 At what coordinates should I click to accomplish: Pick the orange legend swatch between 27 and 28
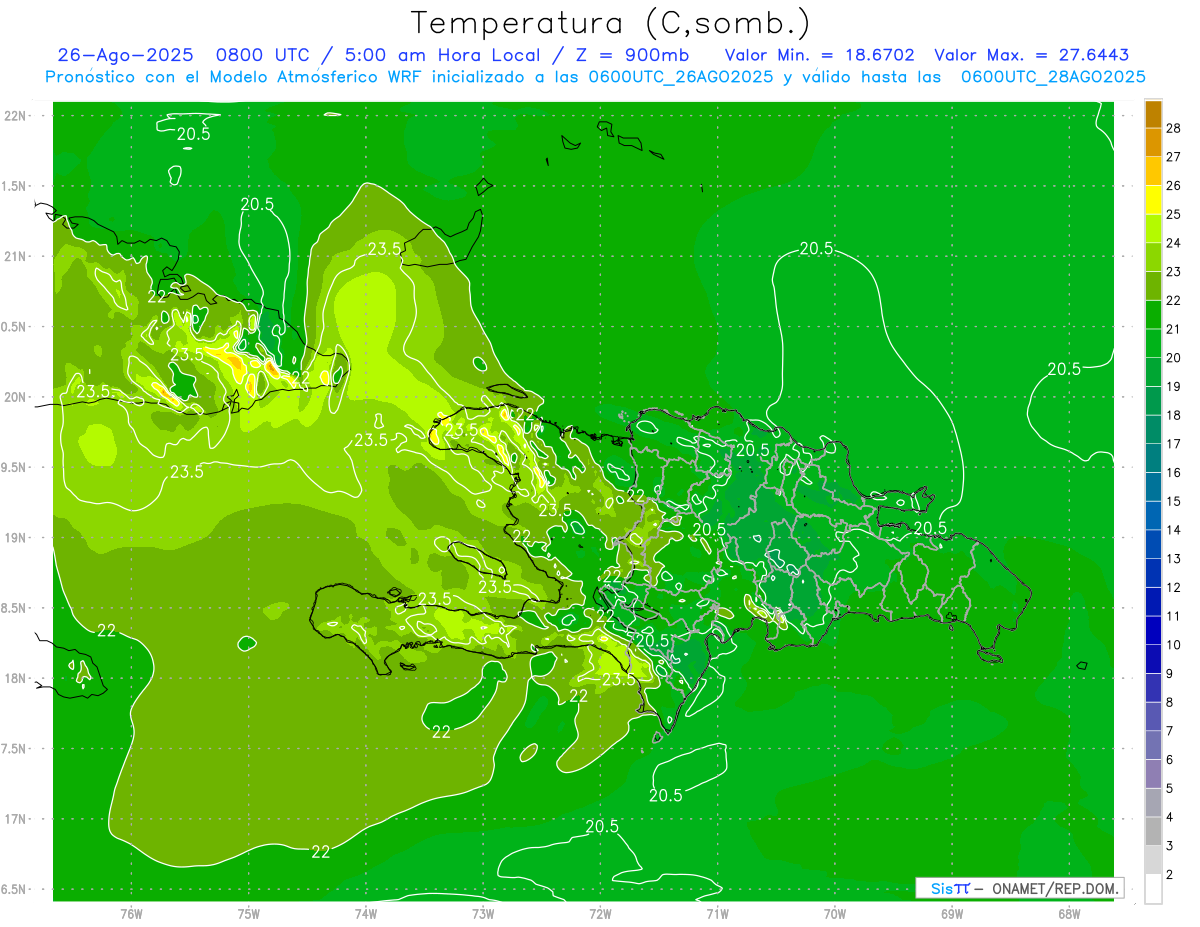click(1153, 143)
